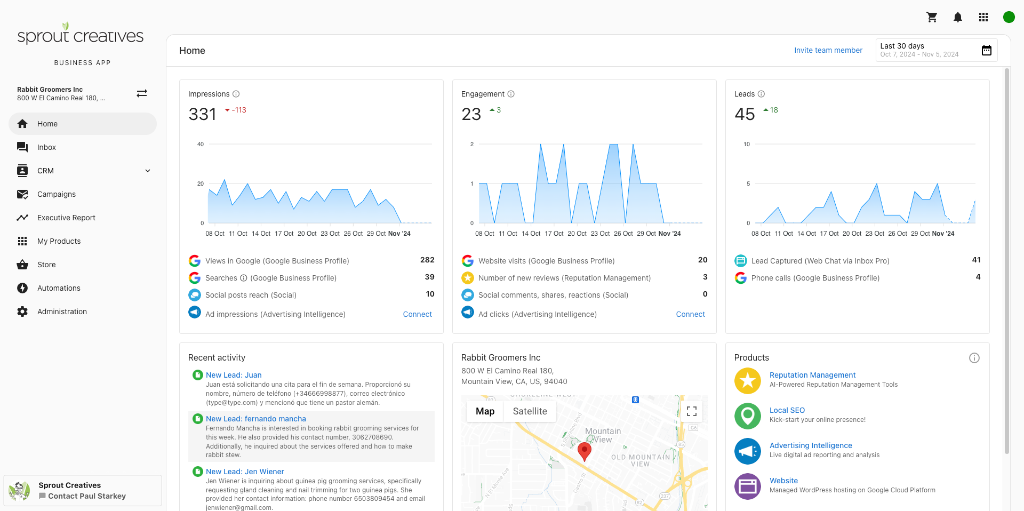Switch the map to Satellite view

coord(530,411)
